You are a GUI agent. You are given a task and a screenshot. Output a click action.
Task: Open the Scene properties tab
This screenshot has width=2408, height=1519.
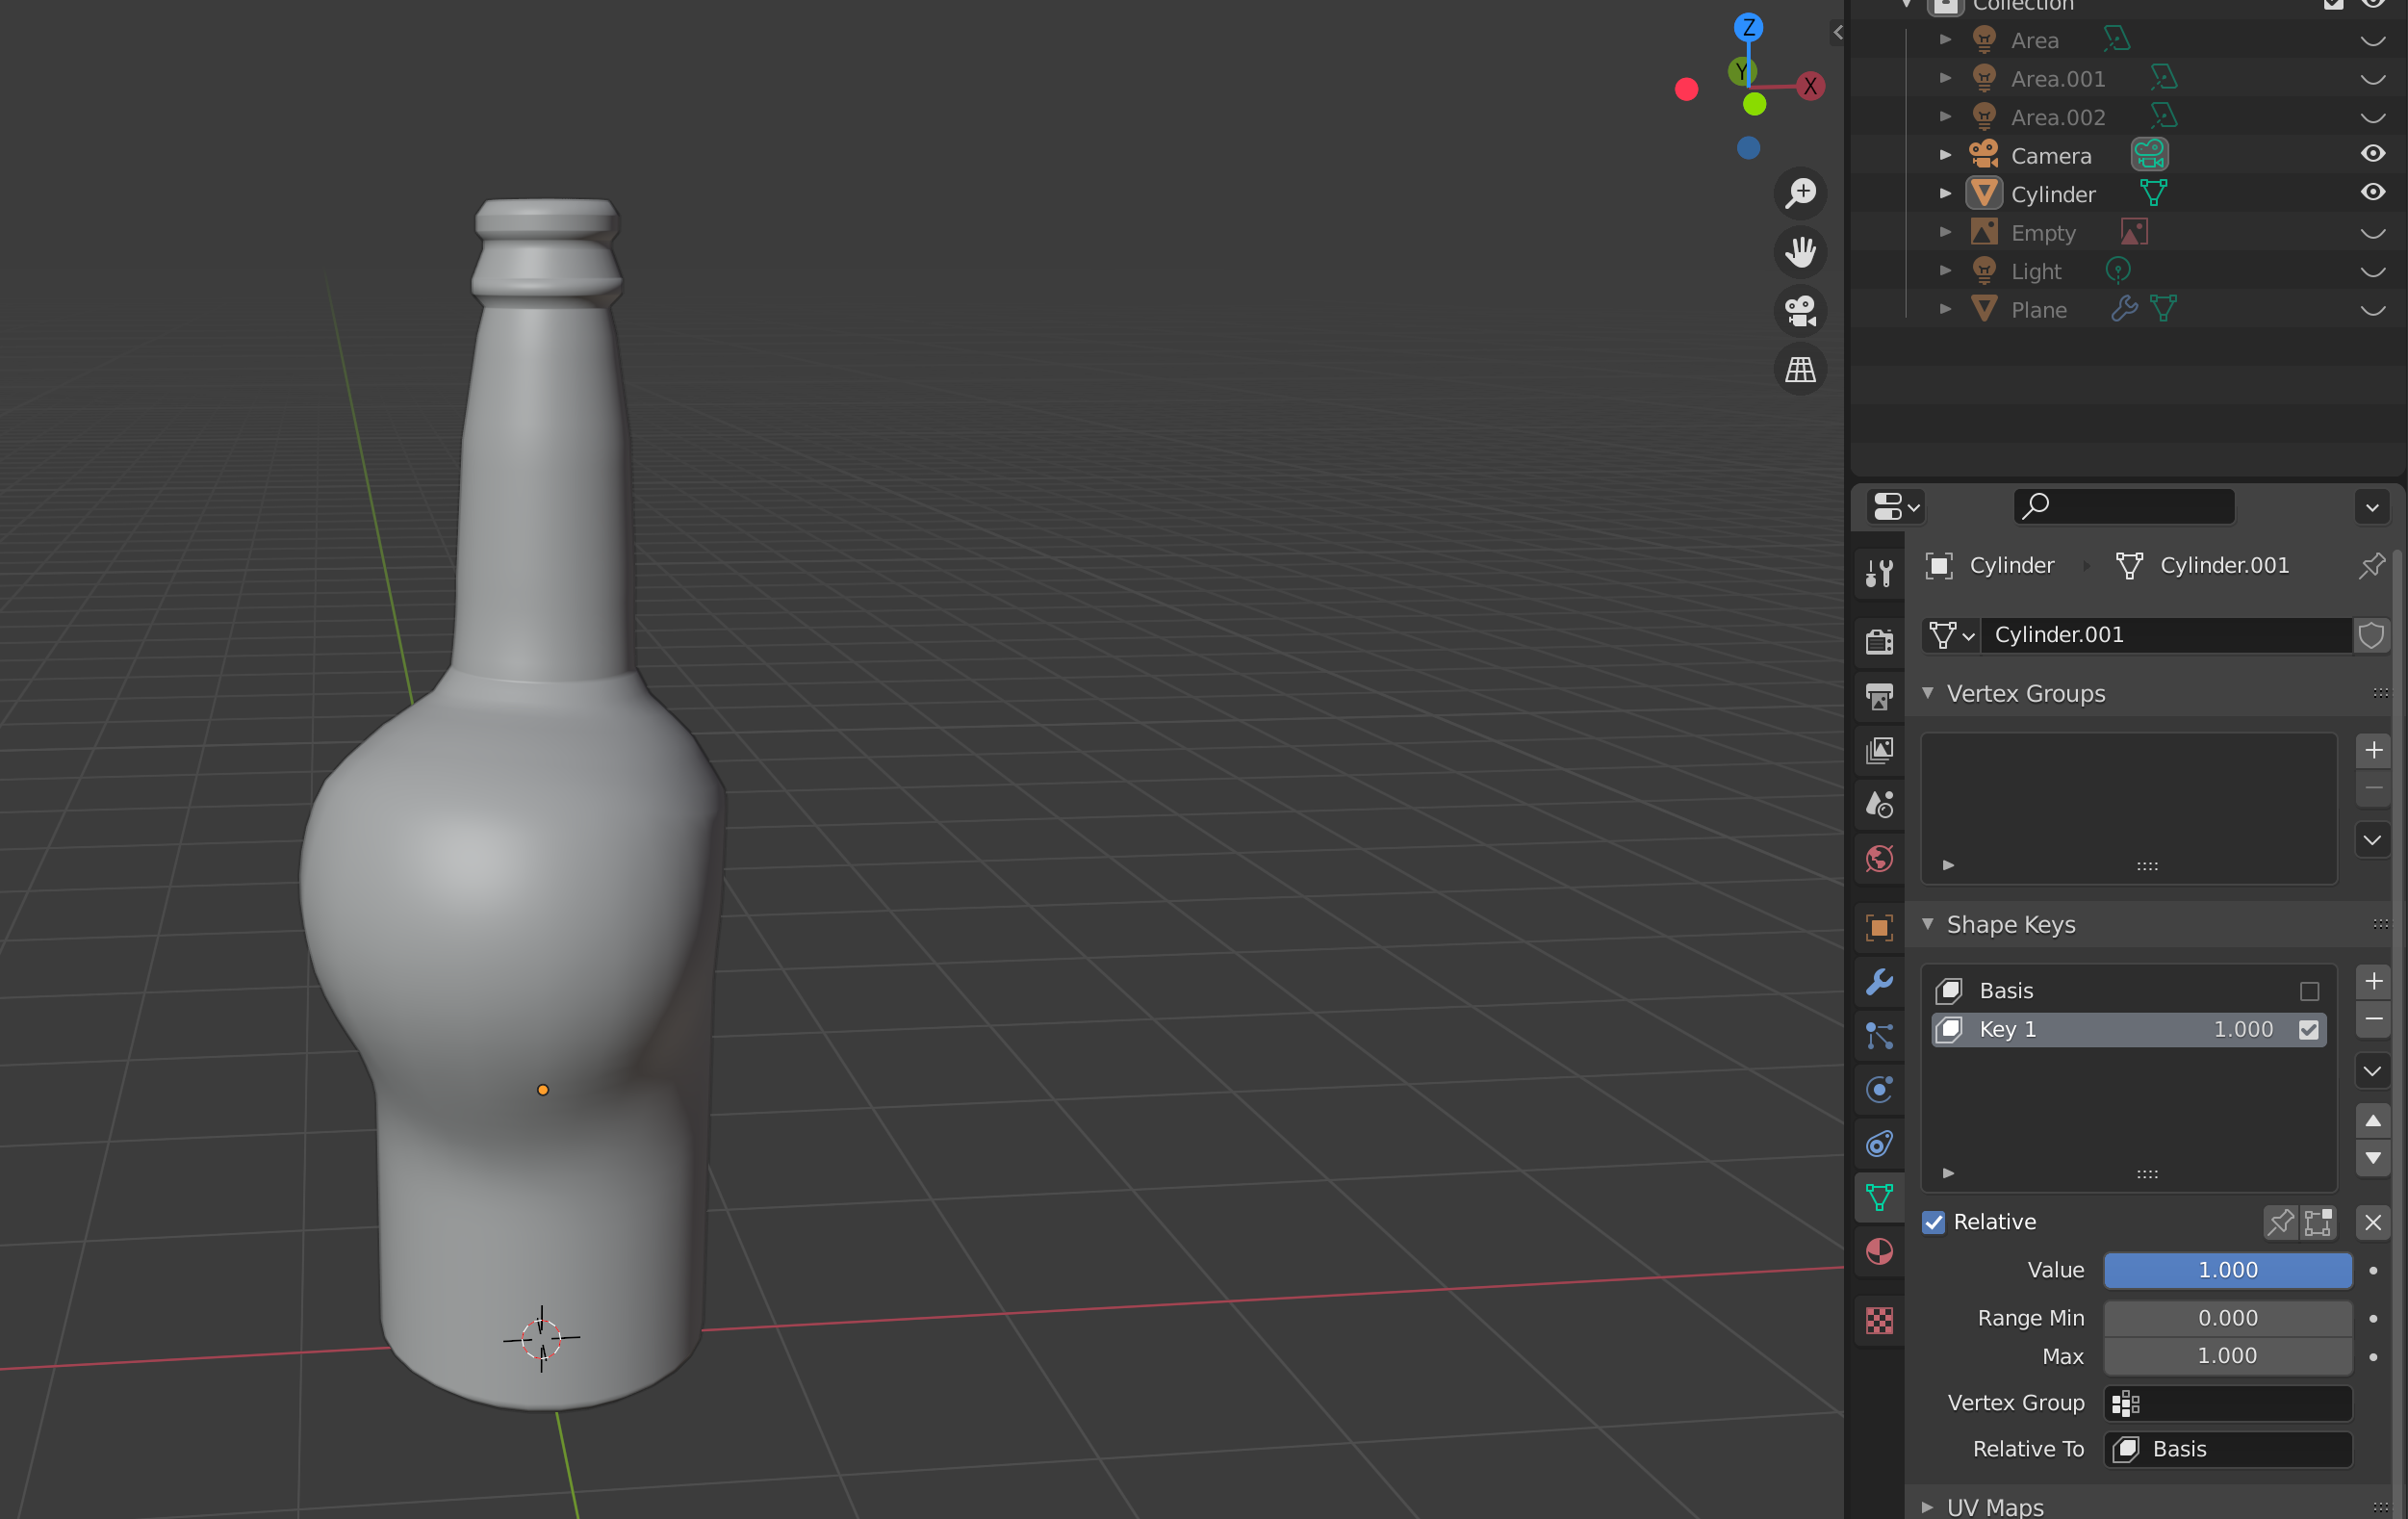pos(1880,804)
